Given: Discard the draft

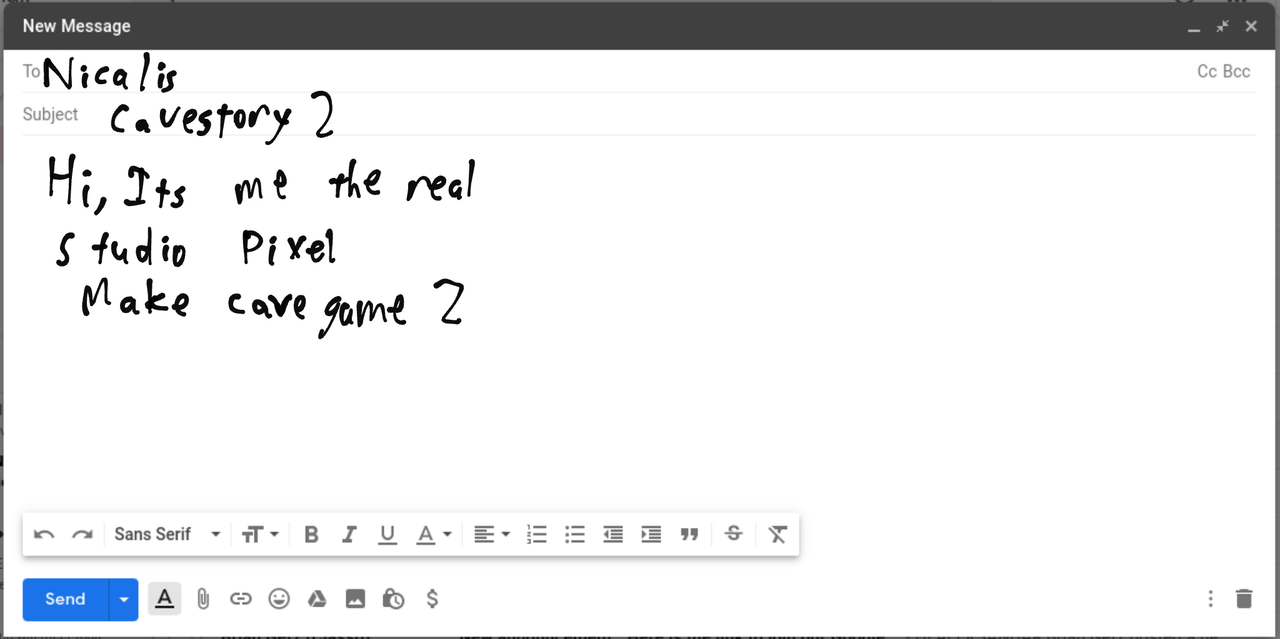Looking at the screenshot, I should (1244, 599).
